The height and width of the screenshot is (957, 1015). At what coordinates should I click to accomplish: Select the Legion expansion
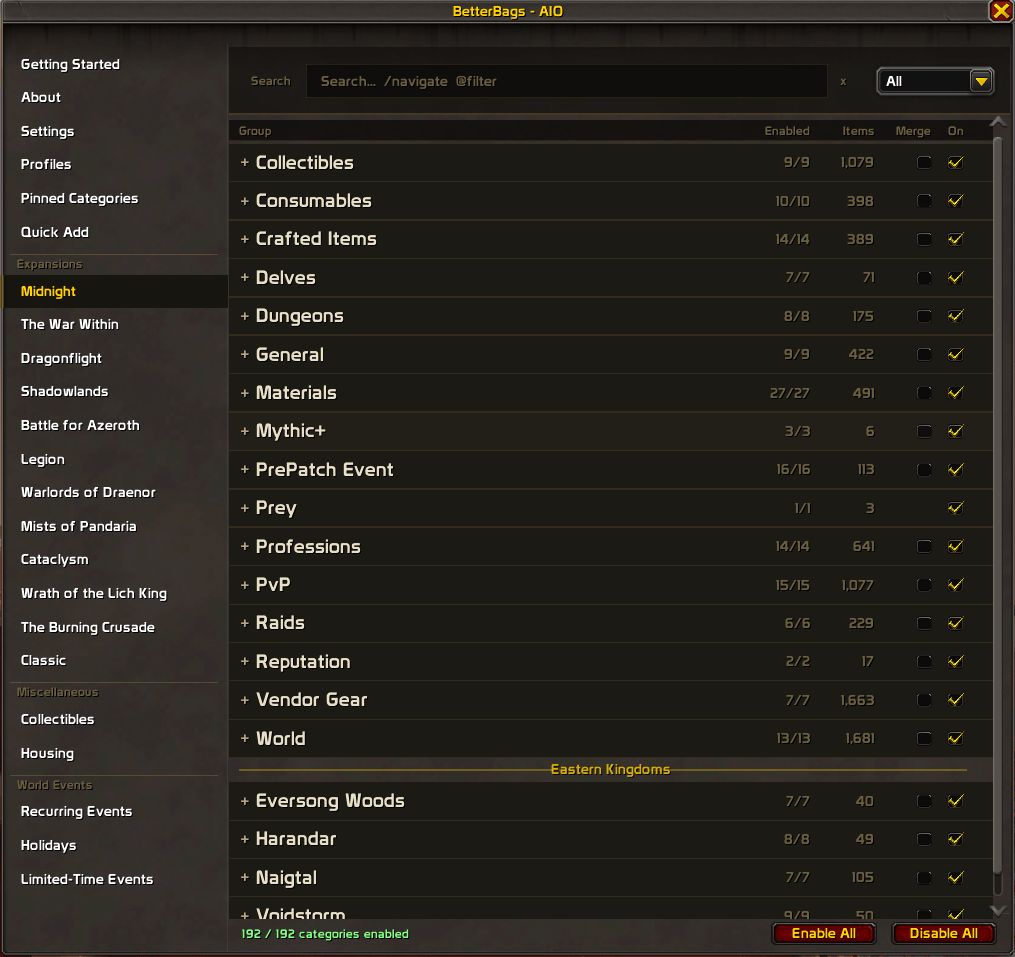click(x=42, y=460)
